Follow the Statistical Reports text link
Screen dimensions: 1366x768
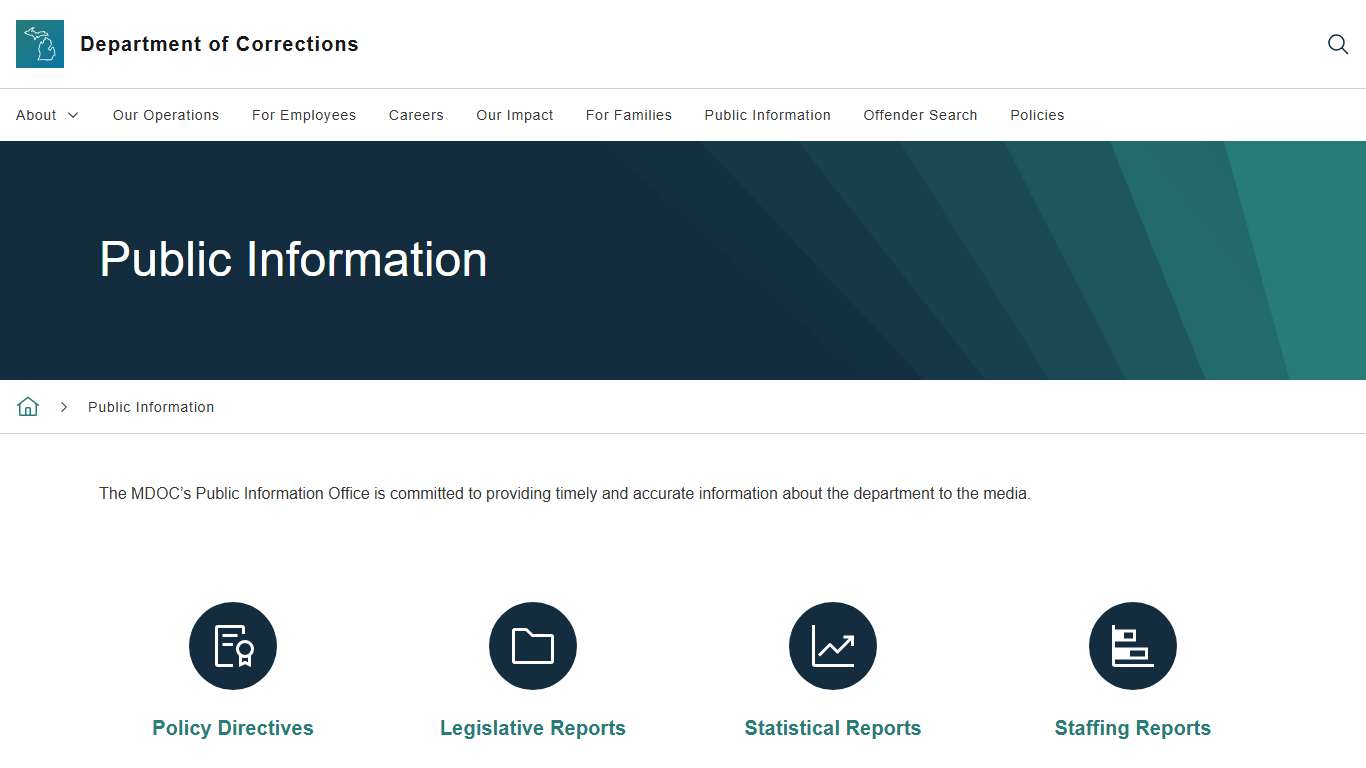(x=833, y=728)
